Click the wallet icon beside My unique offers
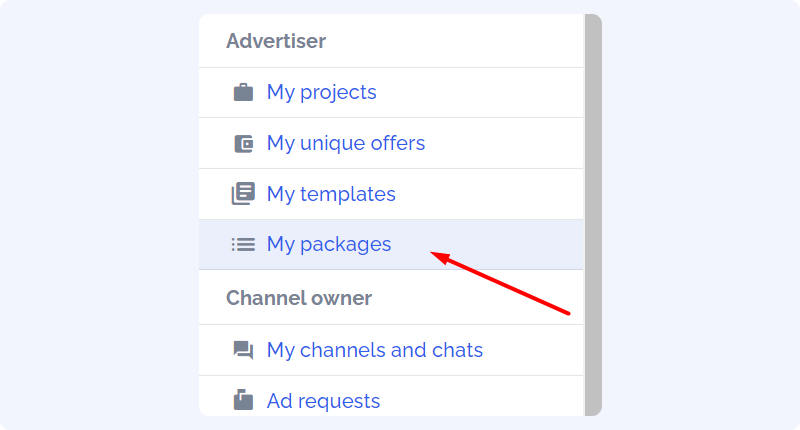Image resolution: width=800 pixels, height=430 pixels. [243, 143]
